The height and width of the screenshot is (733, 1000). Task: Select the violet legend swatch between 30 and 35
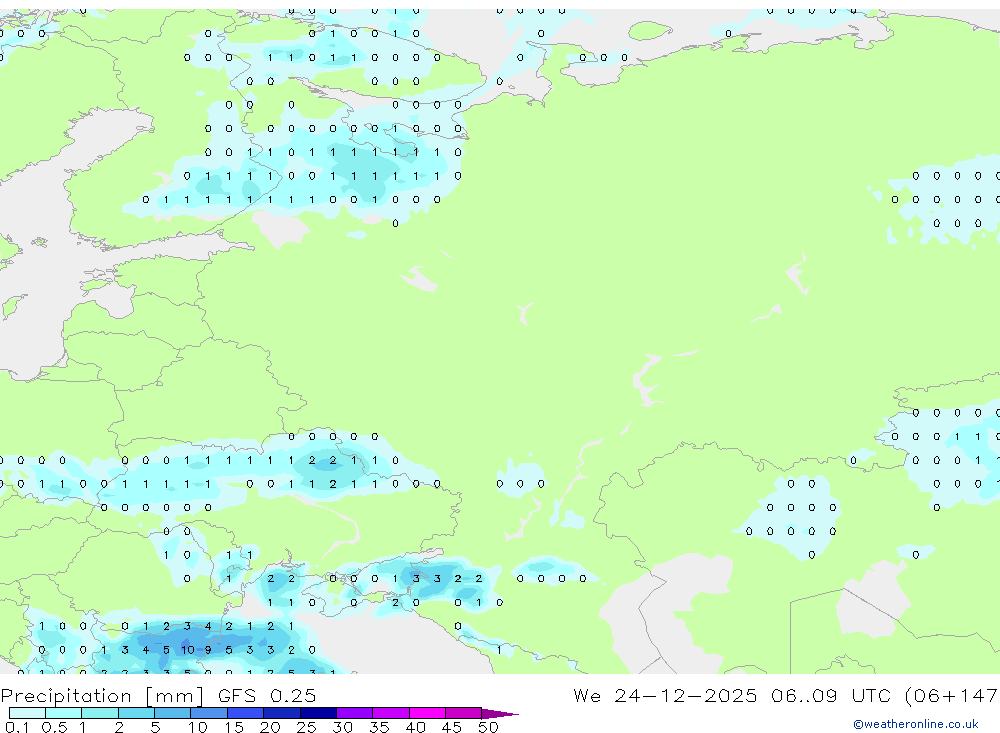[354, 713]
